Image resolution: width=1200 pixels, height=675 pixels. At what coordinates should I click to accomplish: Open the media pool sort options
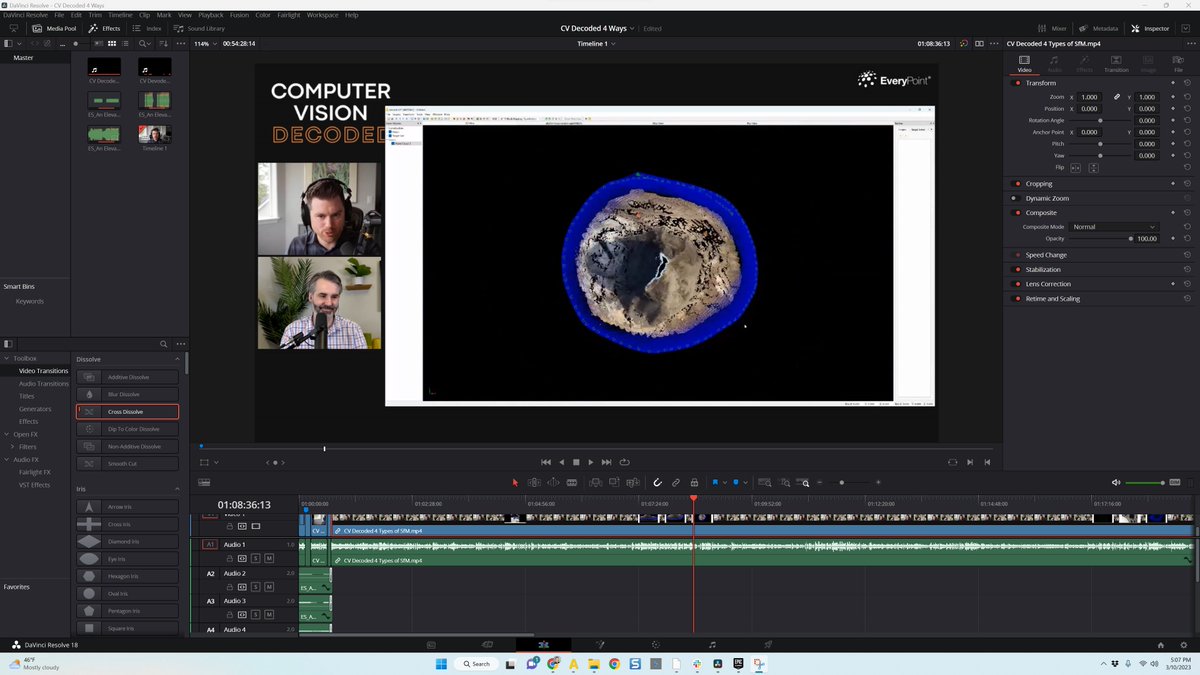point(163,44)
